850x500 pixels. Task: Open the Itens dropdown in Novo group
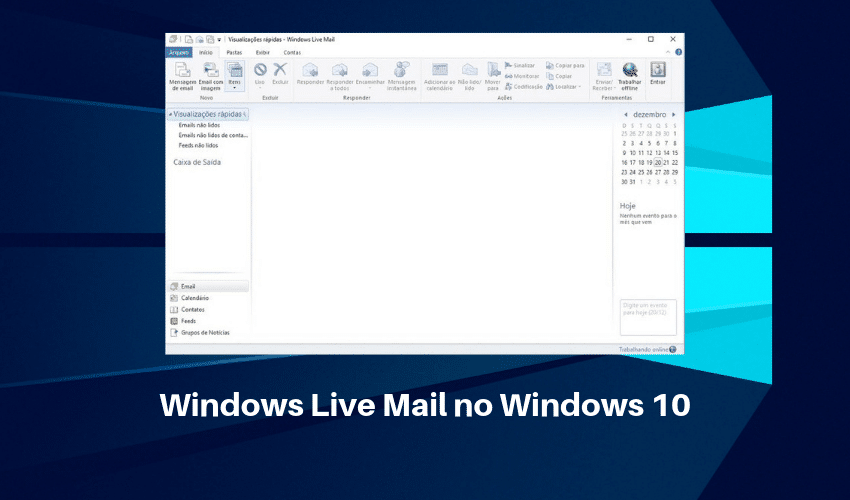[x=234, y=76]
